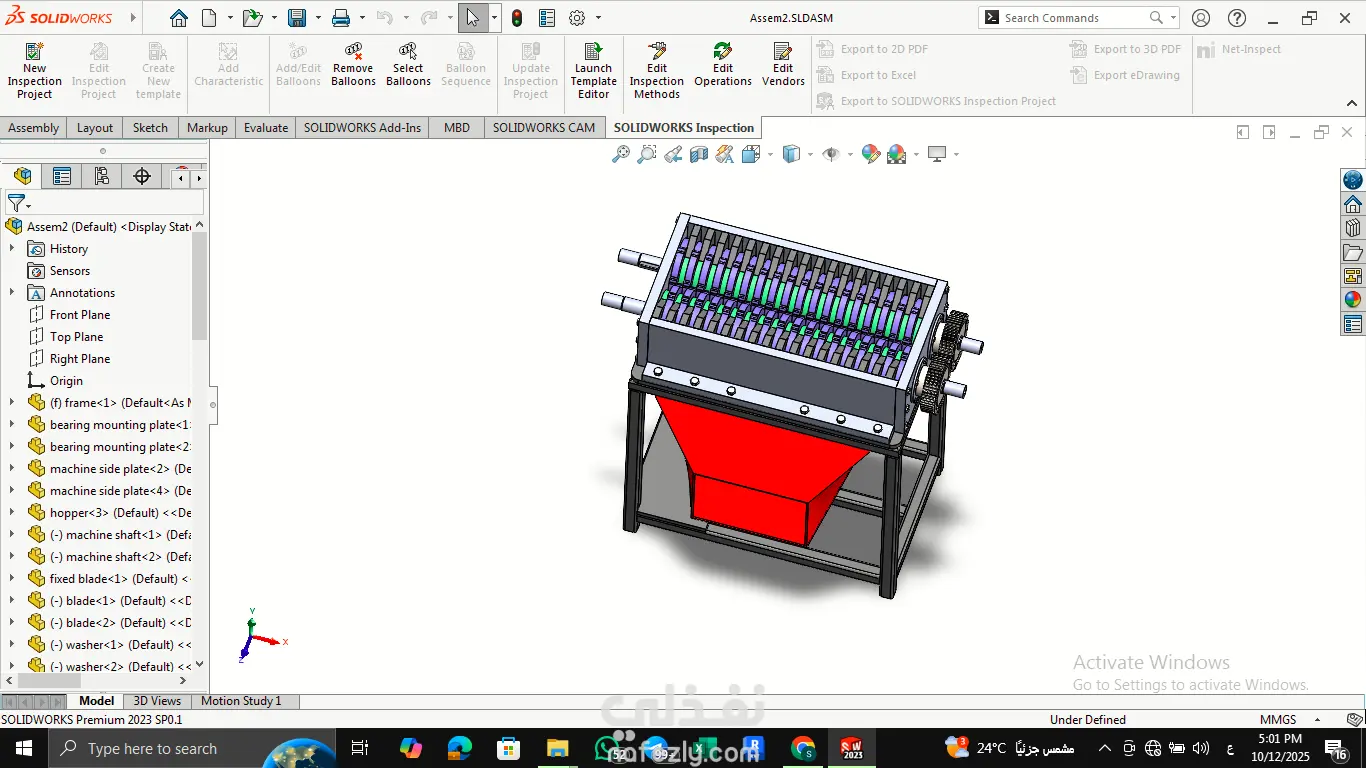Click the Select Balloons tool
Image resolution: width=1366 pixels, height=768 pixels.
pyautogui.click(x=408, y=64)
